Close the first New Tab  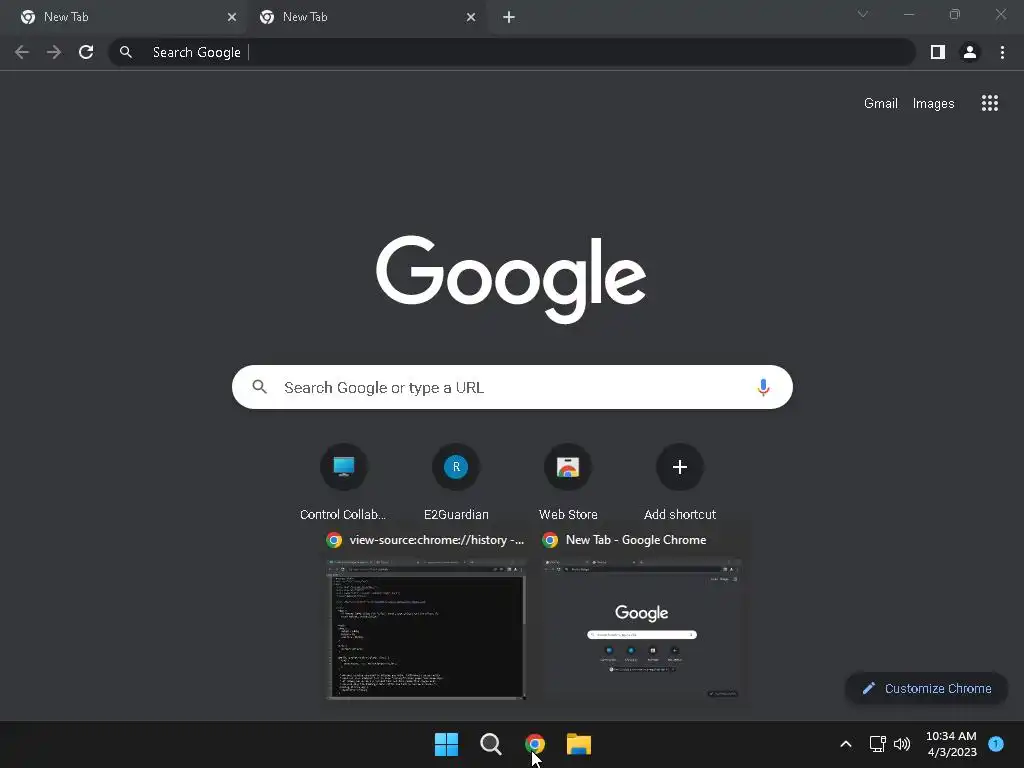click(x=232, y=17)
